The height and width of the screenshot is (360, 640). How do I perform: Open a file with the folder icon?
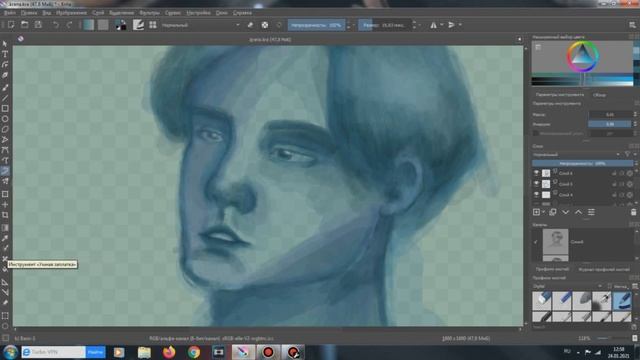(24, 25)
